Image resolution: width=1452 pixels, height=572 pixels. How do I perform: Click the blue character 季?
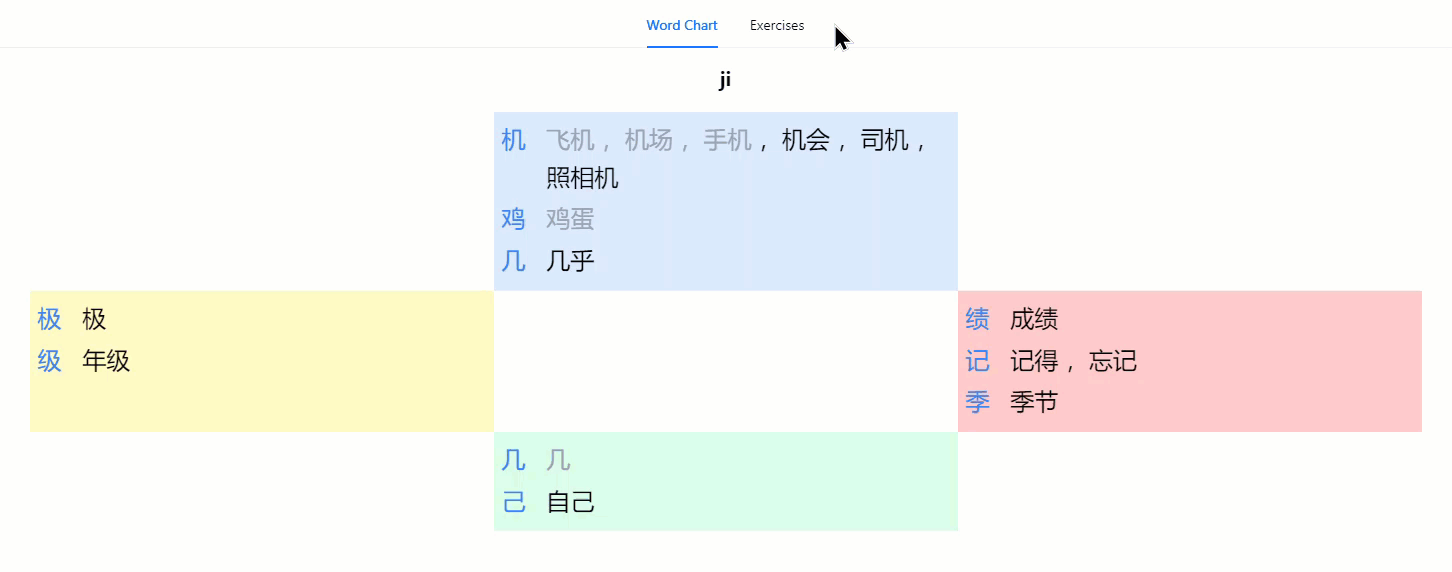[x=977, y=402]
